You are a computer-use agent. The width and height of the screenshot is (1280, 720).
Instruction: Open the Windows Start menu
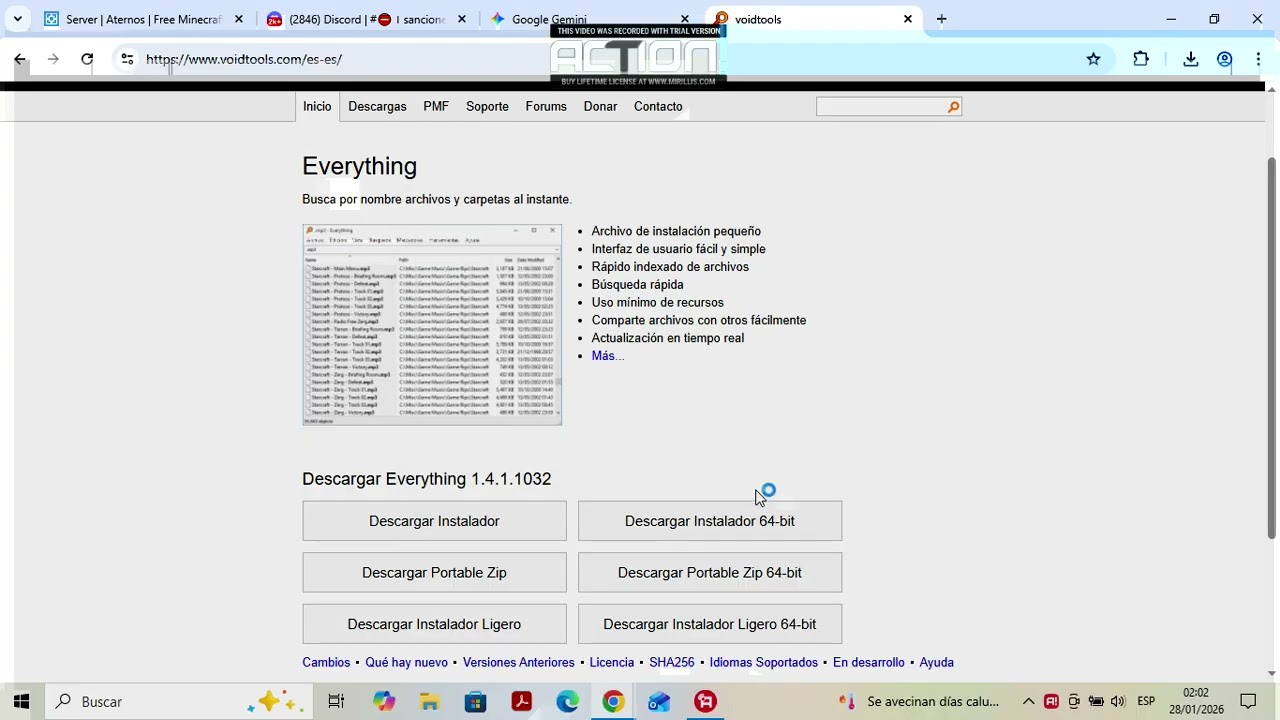click(x=21, y=701)
